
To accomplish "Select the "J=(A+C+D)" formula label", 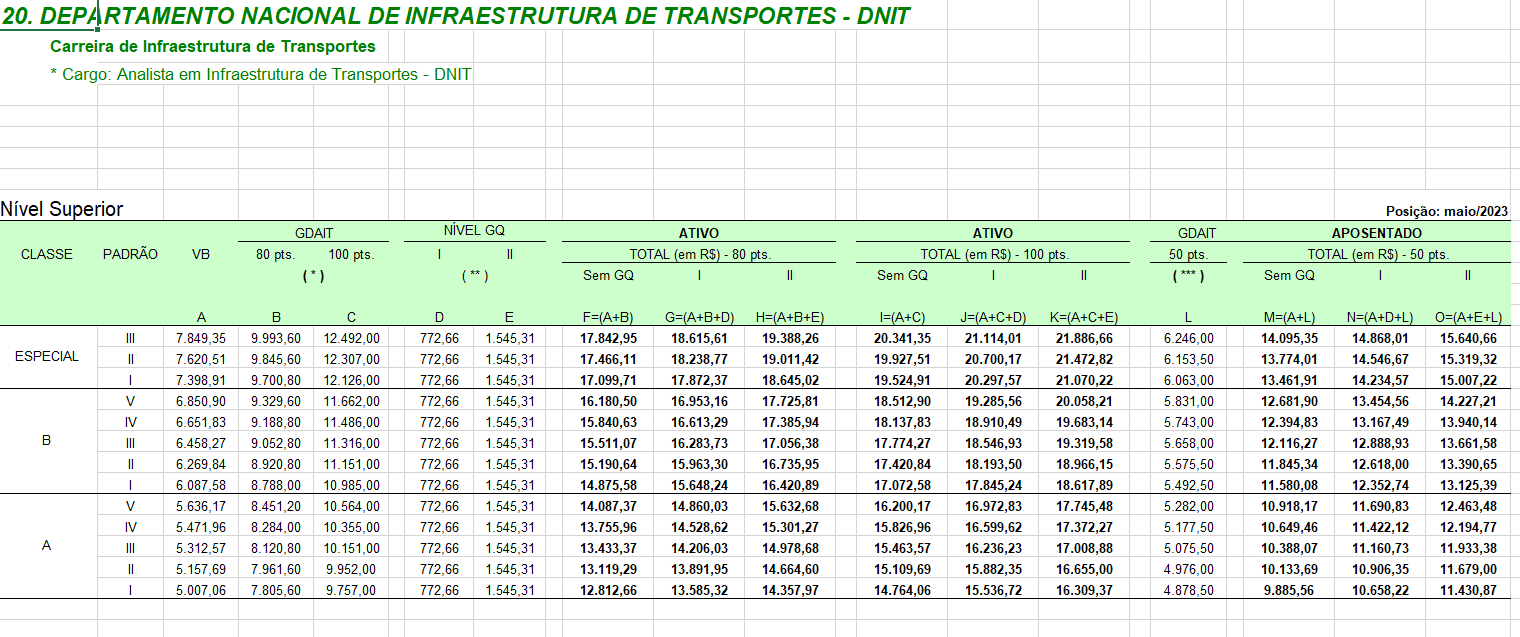I will pyautogui.click(x=993, y=317).
